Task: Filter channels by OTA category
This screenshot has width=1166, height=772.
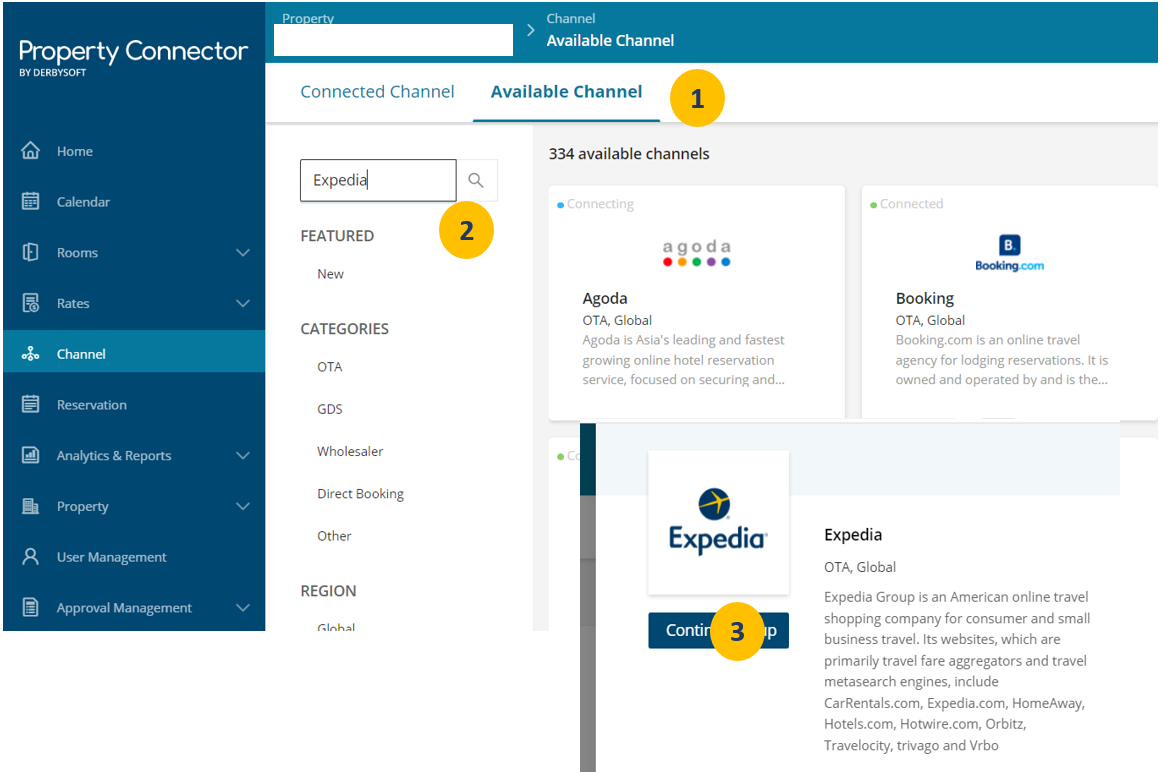Action: tap(329, 367)
